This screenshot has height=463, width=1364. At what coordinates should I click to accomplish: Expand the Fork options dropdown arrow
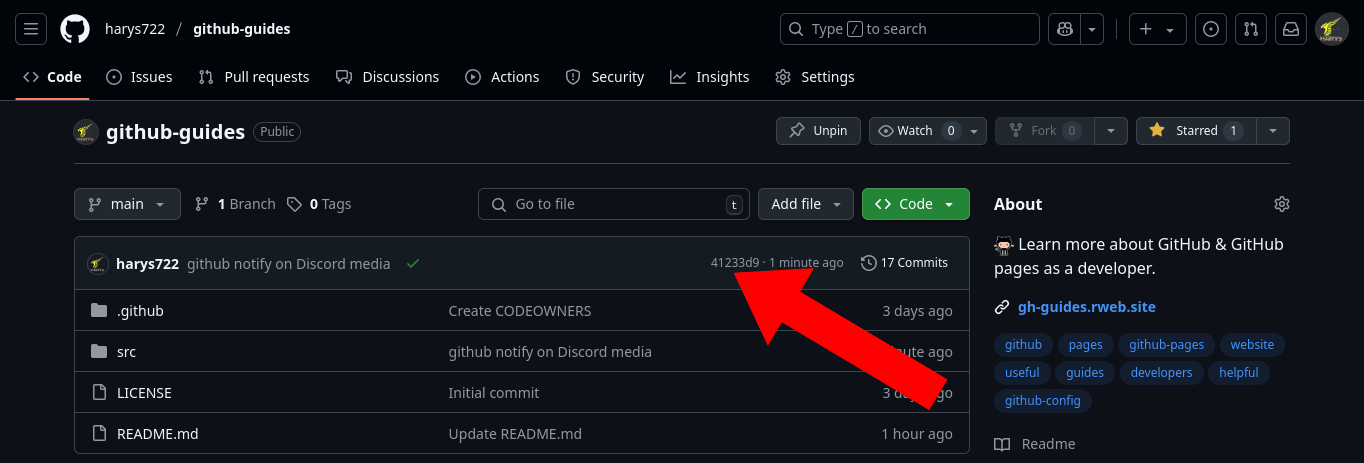[1111, 131]
